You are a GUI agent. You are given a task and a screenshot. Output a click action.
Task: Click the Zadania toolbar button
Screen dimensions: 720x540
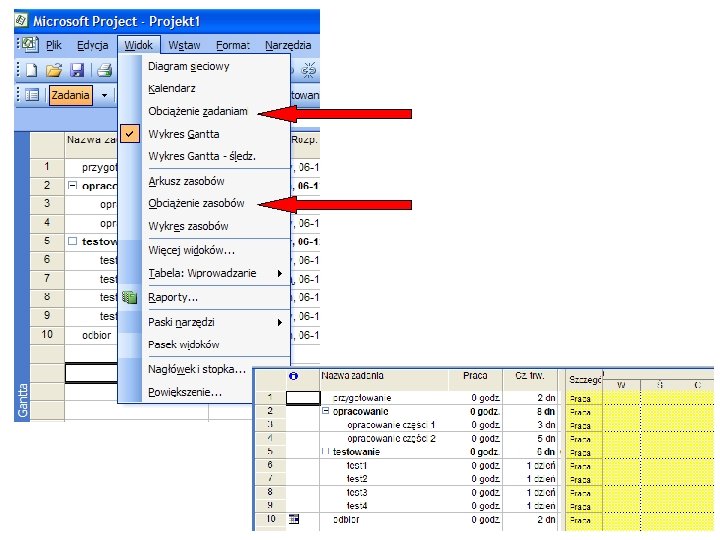click(70, 96)
